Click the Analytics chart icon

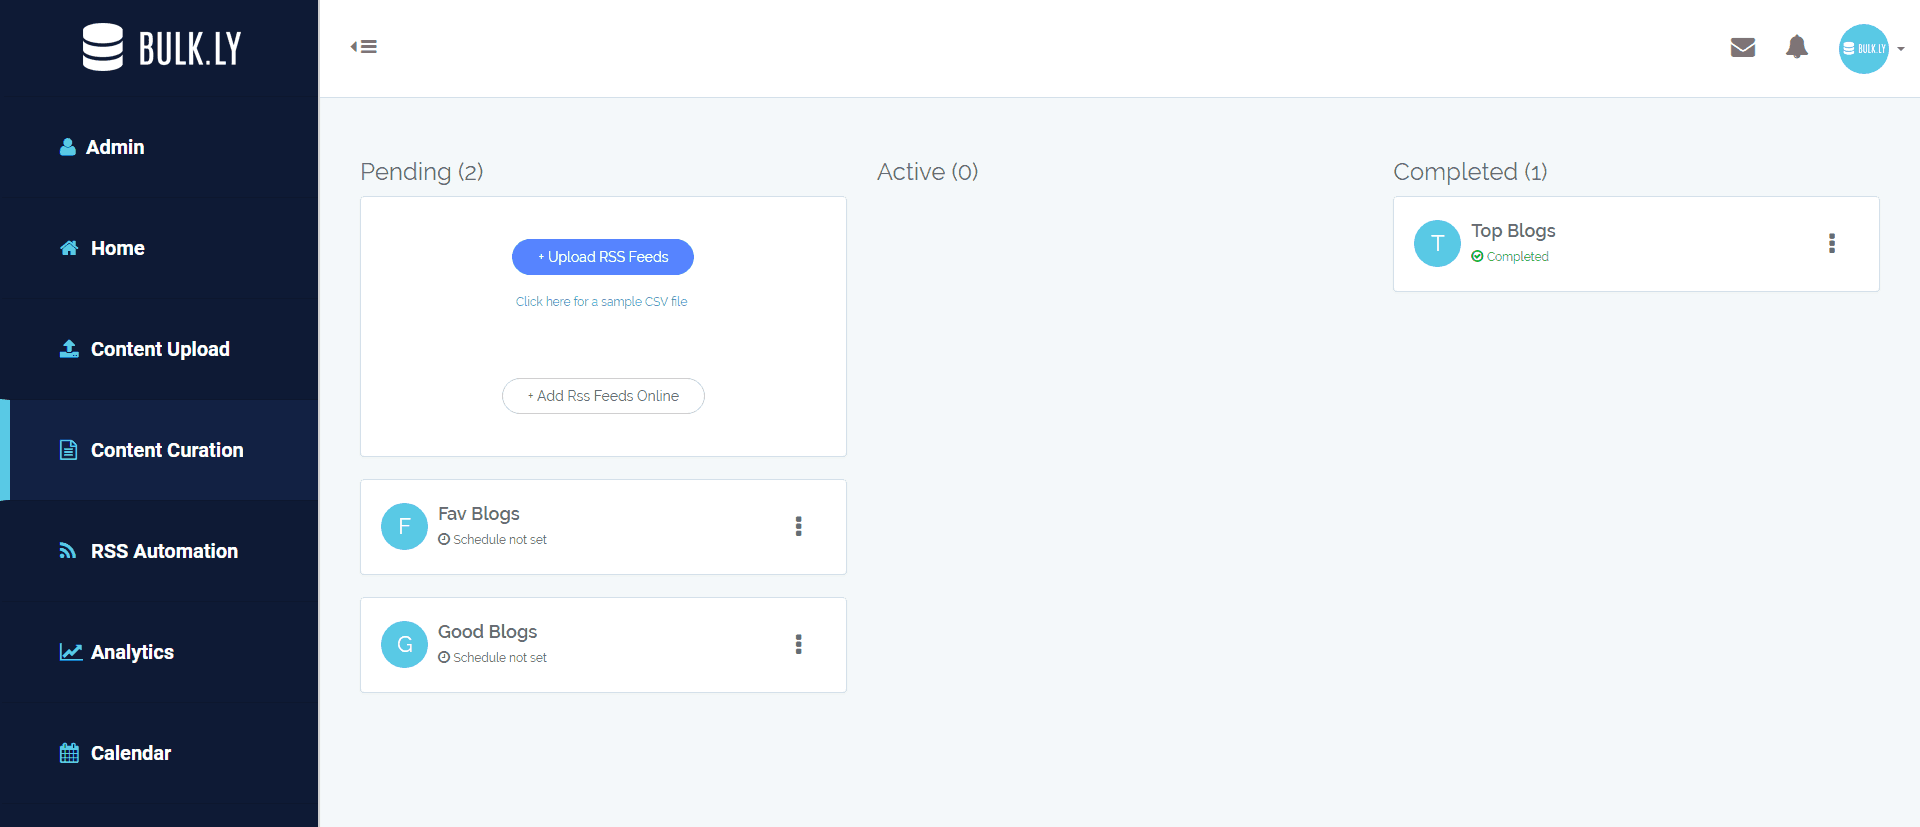71,652
